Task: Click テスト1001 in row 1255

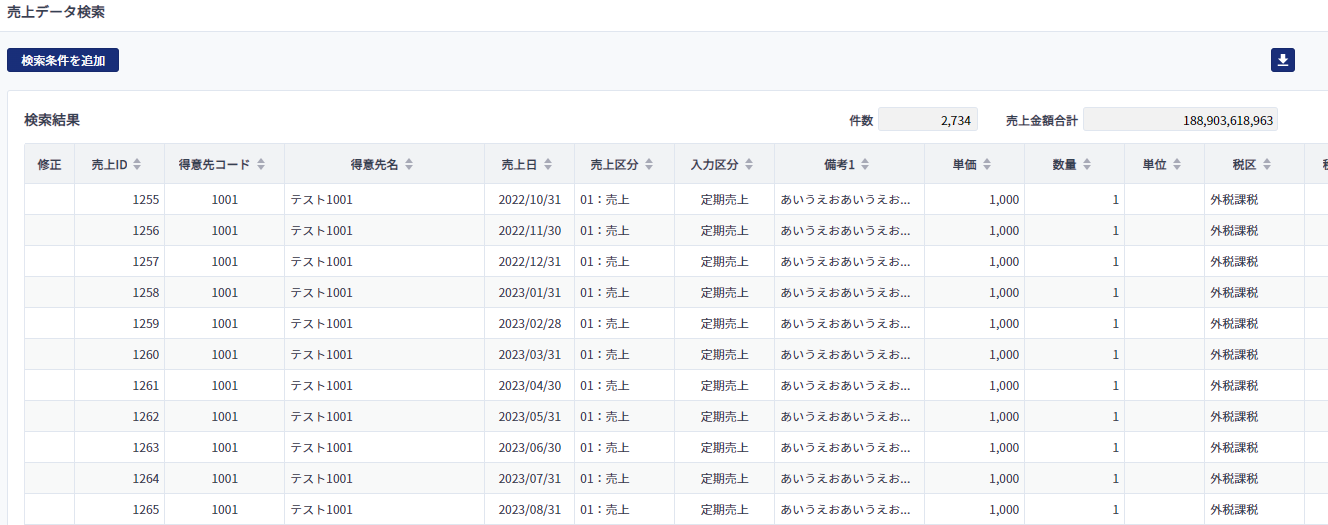Action: 322,200
